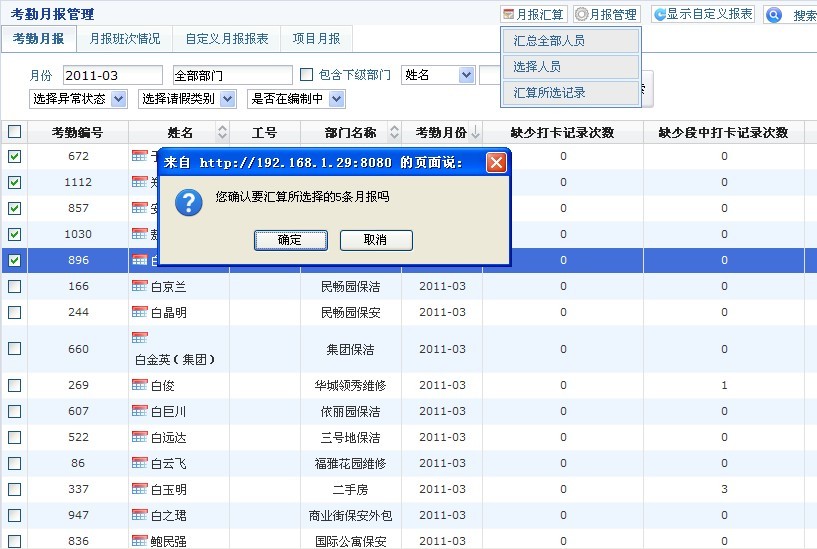This screenshot has width=817, height=549.
Task: Click the 全部部门 department field
Action: pyautogui.click(x=232, y=76)
